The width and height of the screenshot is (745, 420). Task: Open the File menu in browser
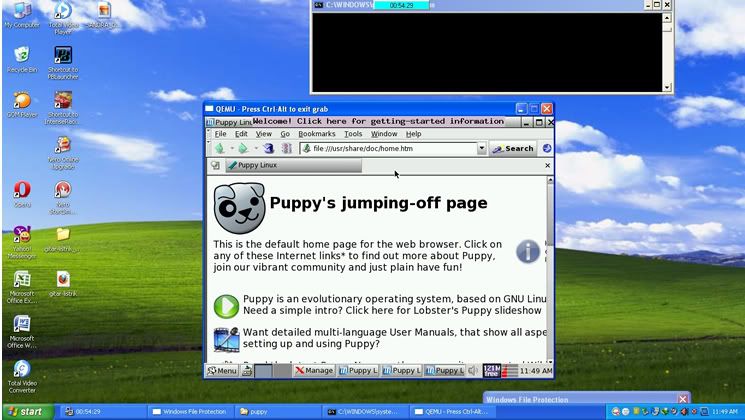(220, 134)
